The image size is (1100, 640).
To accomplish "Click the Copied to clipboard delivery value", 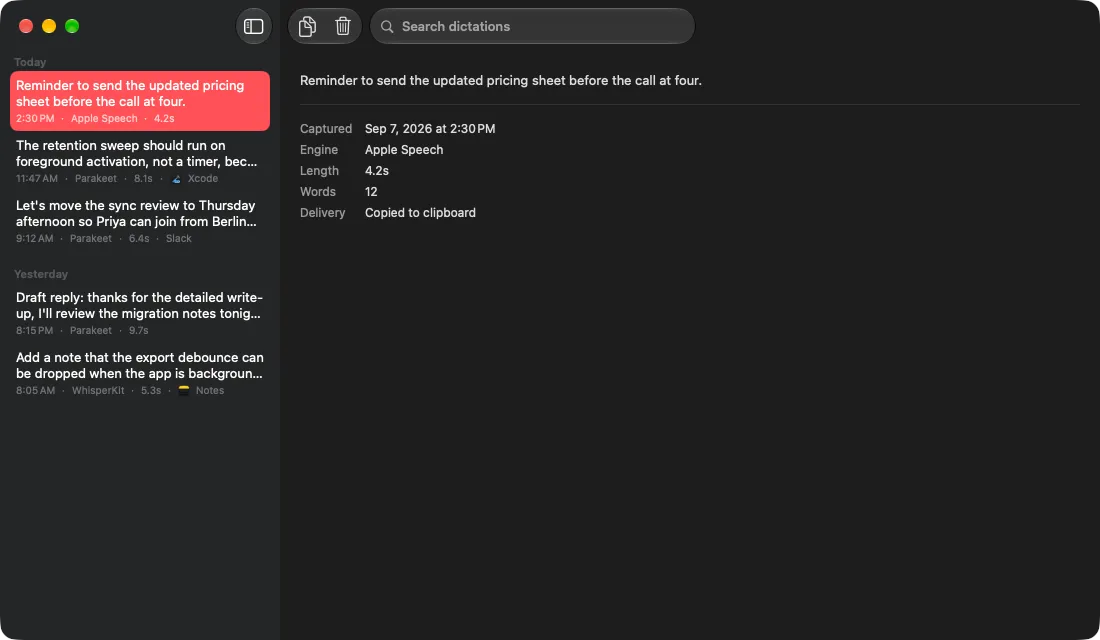I will (x=420, y=213).
